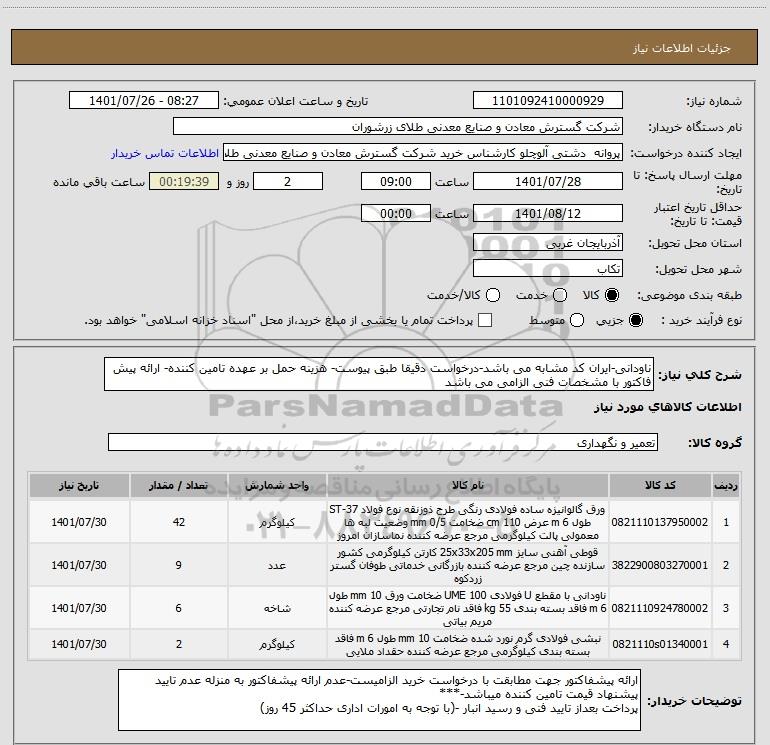Select the کالا/خدمت radio button
770x745 pixels.
coord(493,295)
